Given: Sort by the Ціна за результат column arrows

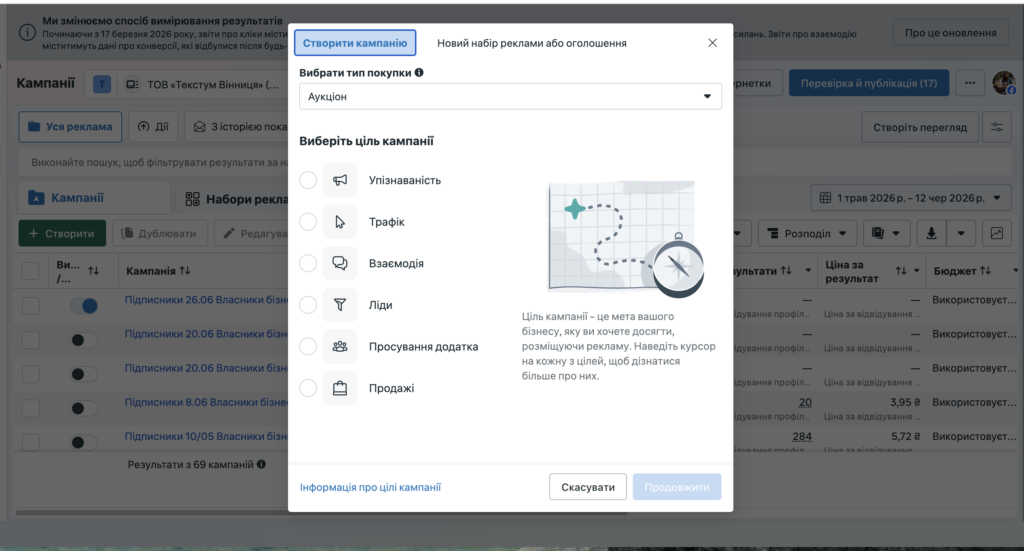Looking at the screenshot, I should 901,270.
